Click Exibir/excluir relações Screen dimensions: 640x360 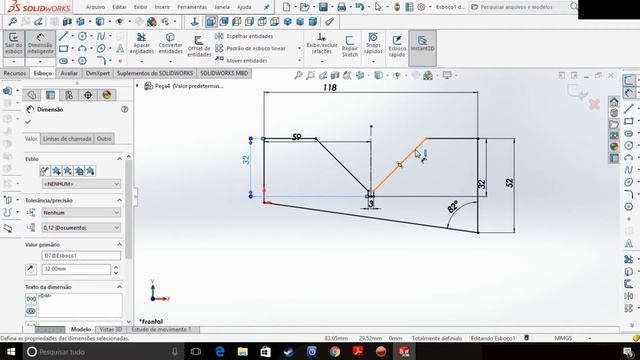coord(322,44)
